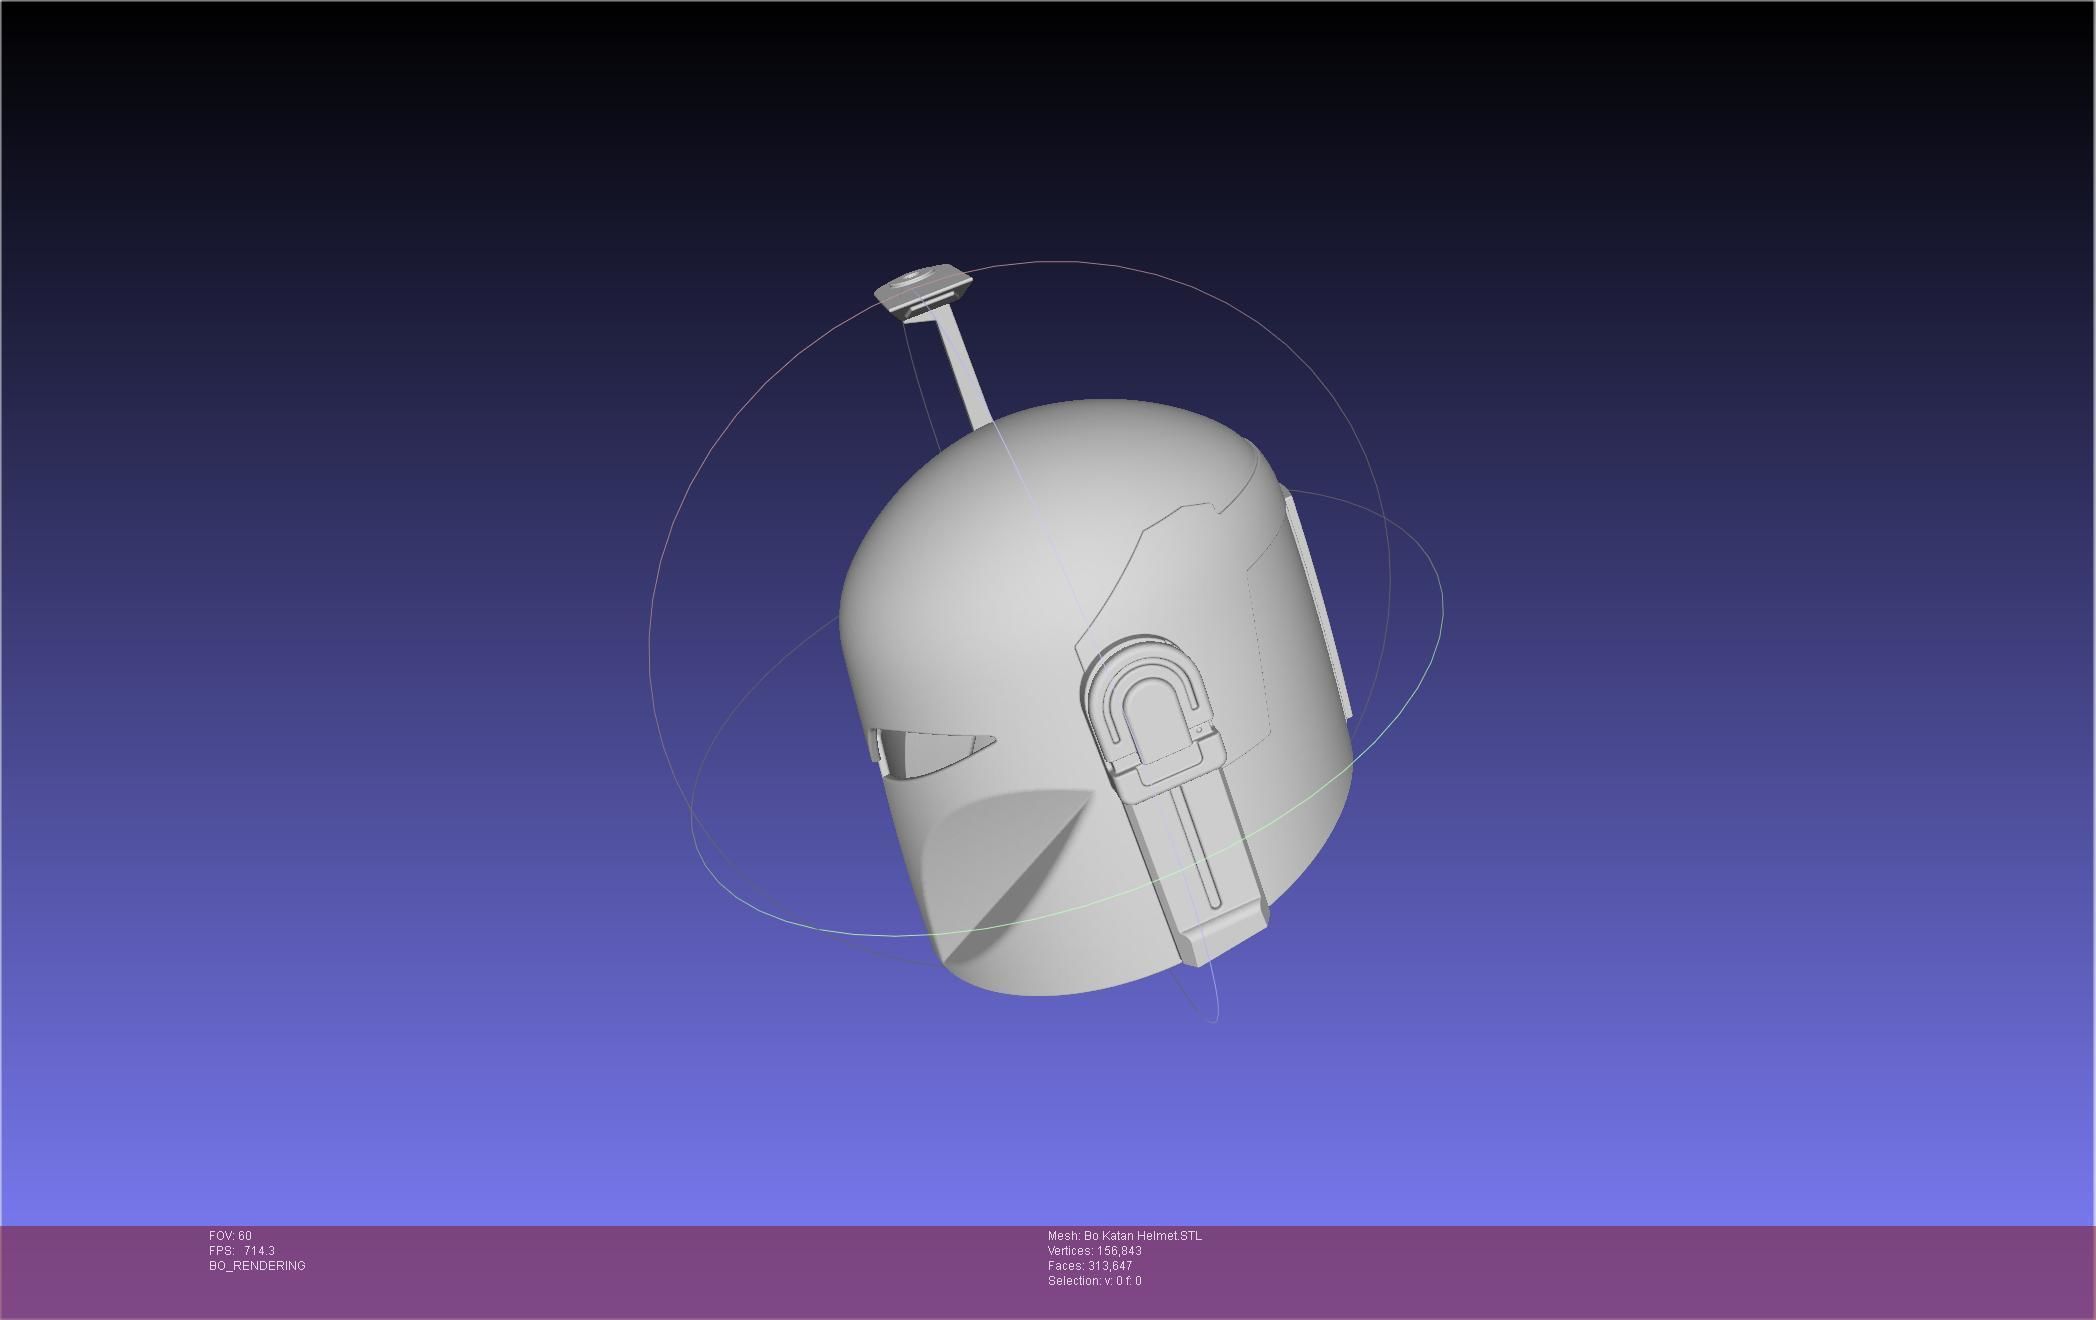Viewport: 2096px width, 1320px height.
Task: Click the 'FPS: 714.3' readout
Action: click(x=242, y=1251)
